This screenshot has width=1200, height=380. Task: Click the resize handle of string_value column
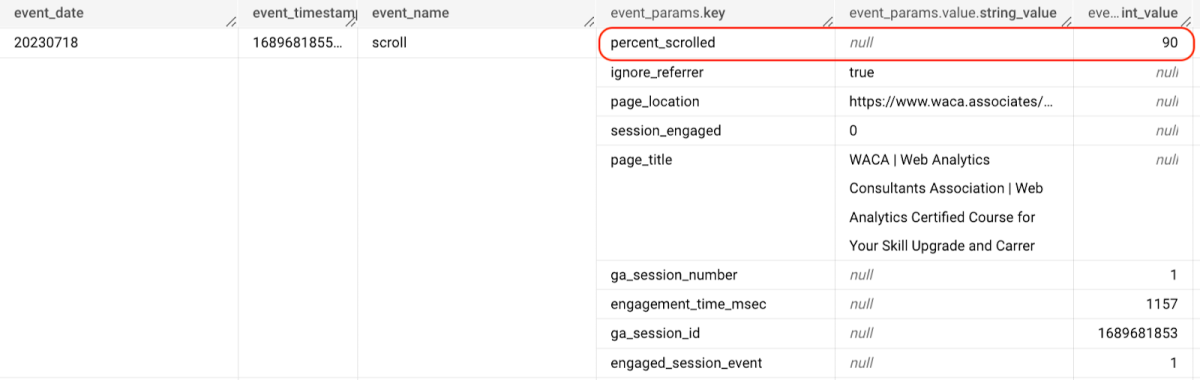click(x=1065, y=21)
